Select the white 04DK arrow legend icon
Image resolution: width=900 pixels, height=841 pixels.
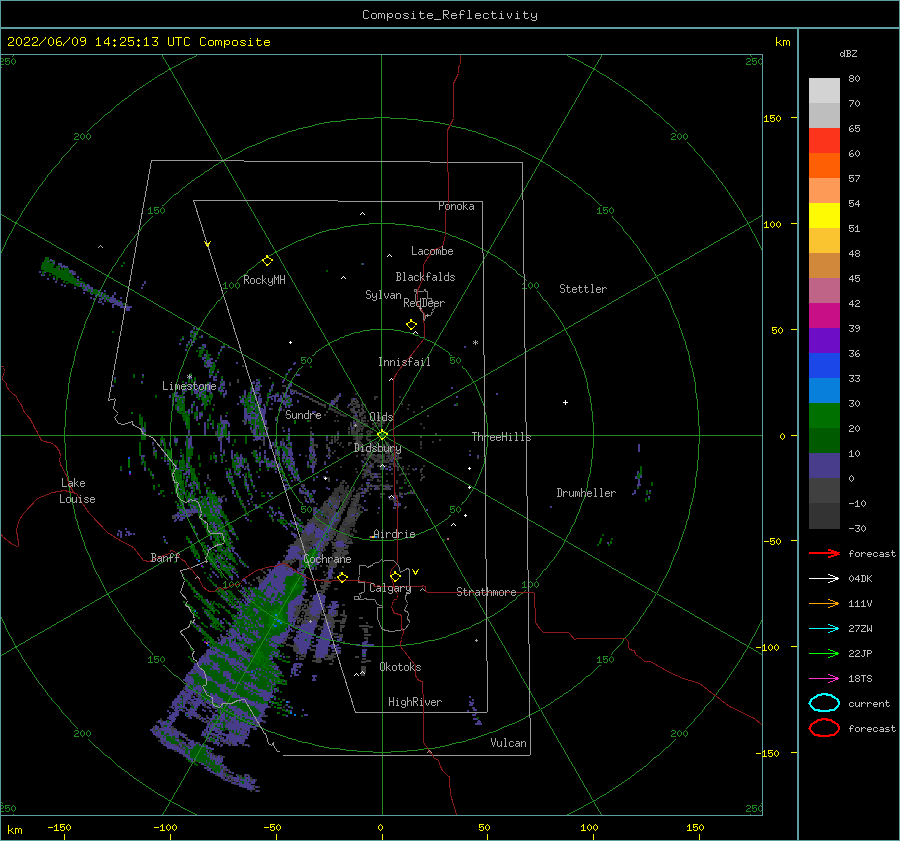(824, 578)
